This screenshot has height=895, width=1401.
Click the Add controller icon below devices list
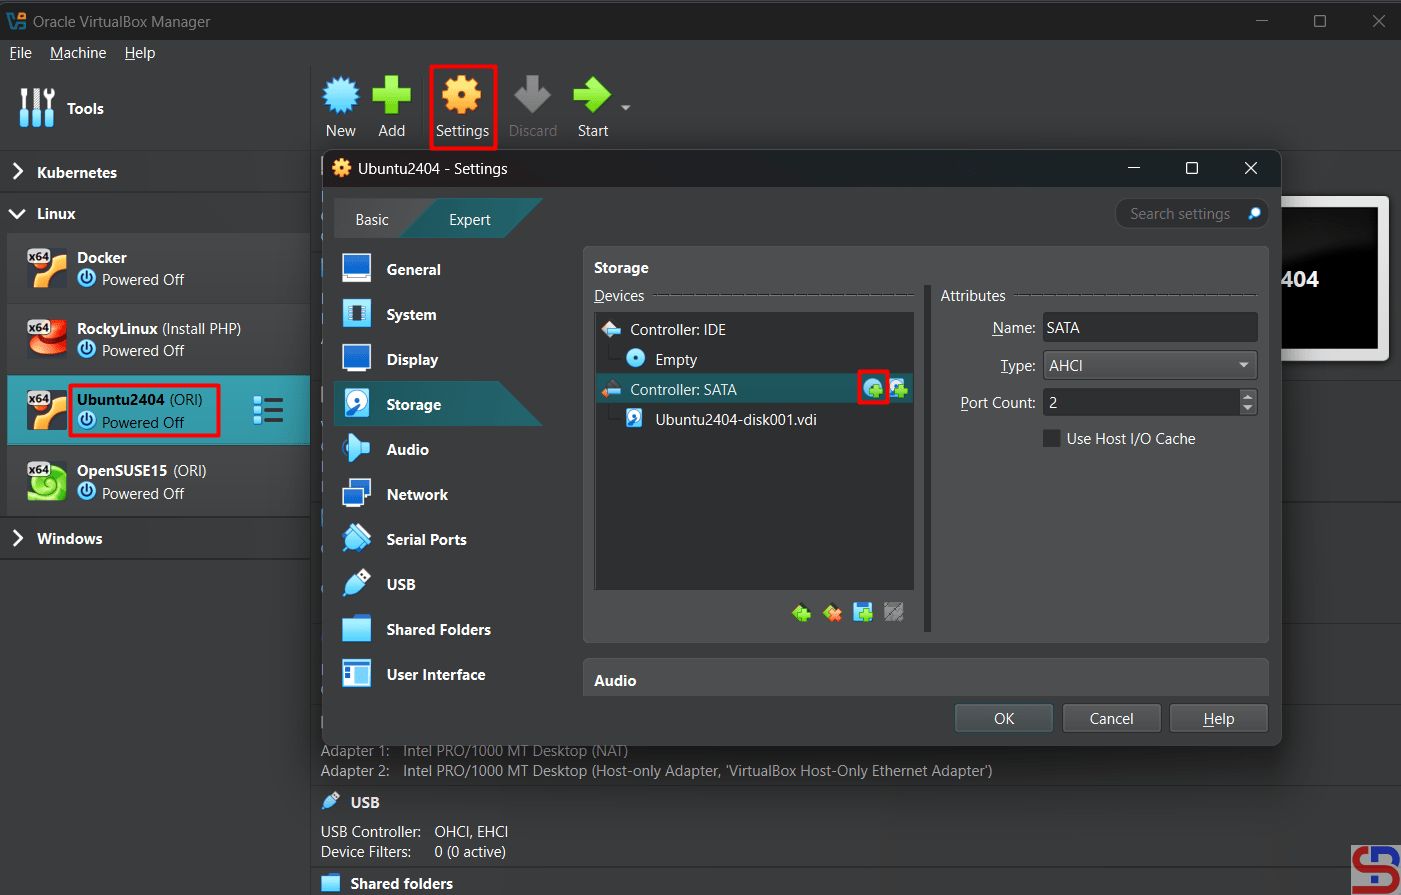click(x=801, y=612)
